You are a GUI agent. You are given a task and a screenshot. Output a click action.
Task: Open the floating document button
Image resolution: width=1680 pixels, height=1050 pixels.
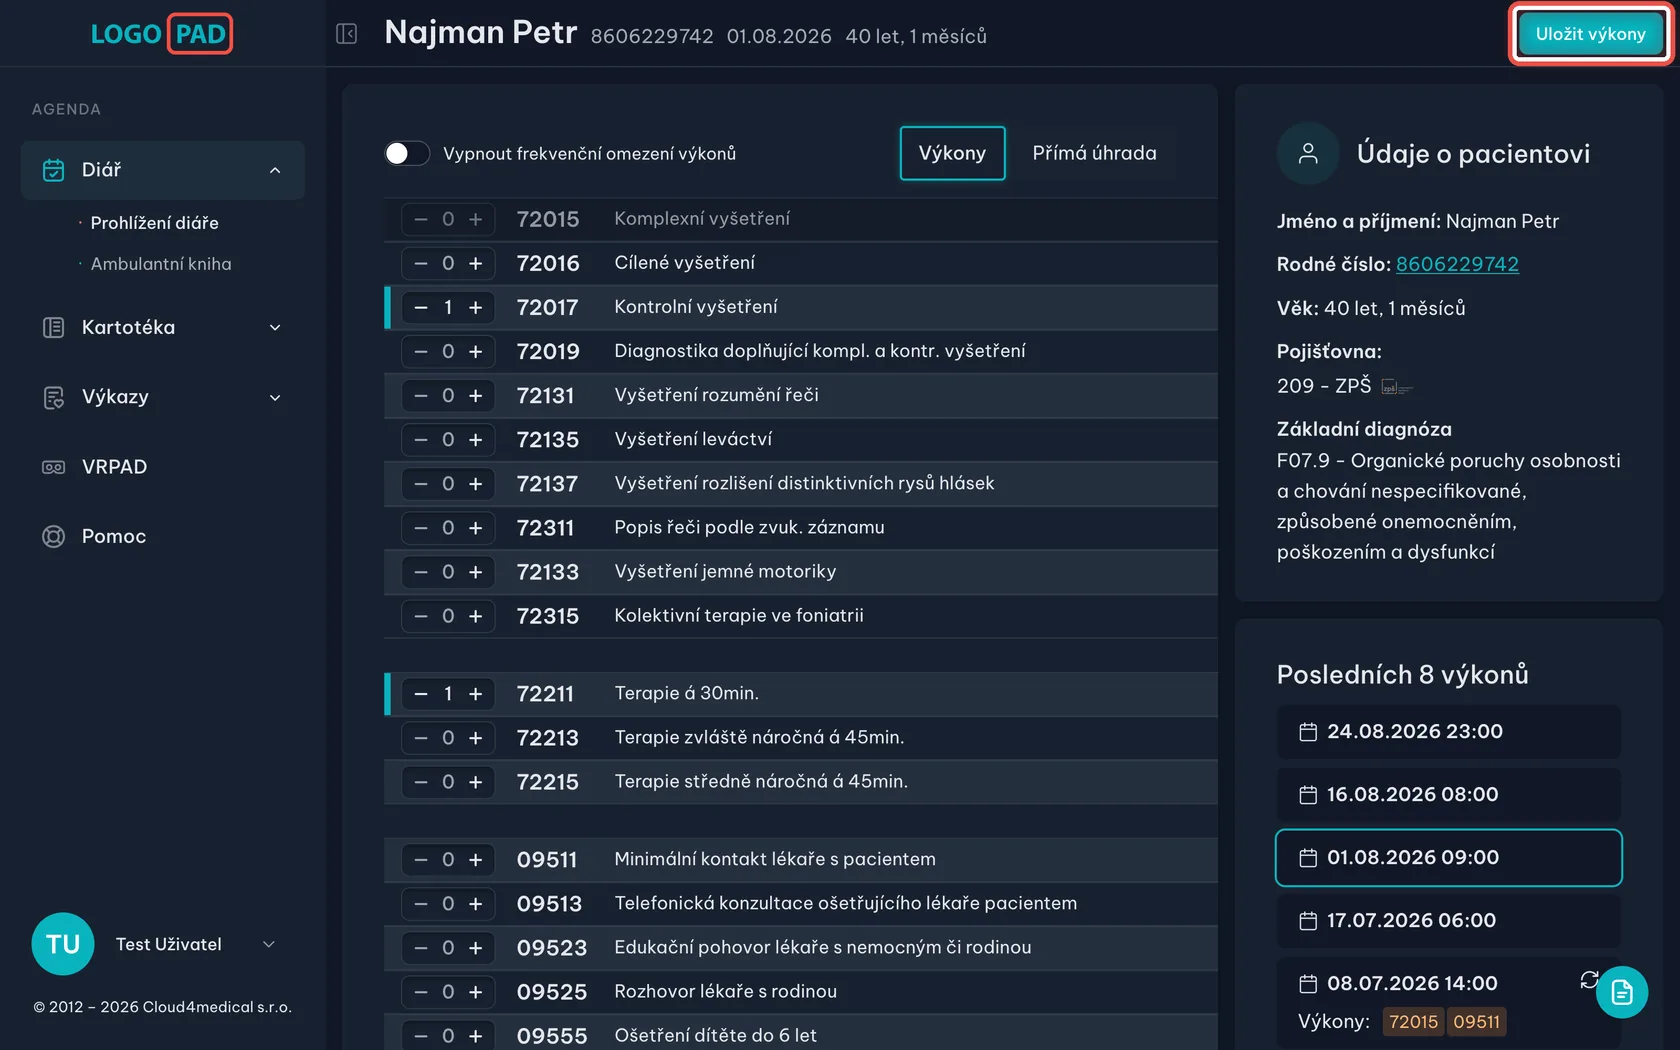pos(1622,992)
